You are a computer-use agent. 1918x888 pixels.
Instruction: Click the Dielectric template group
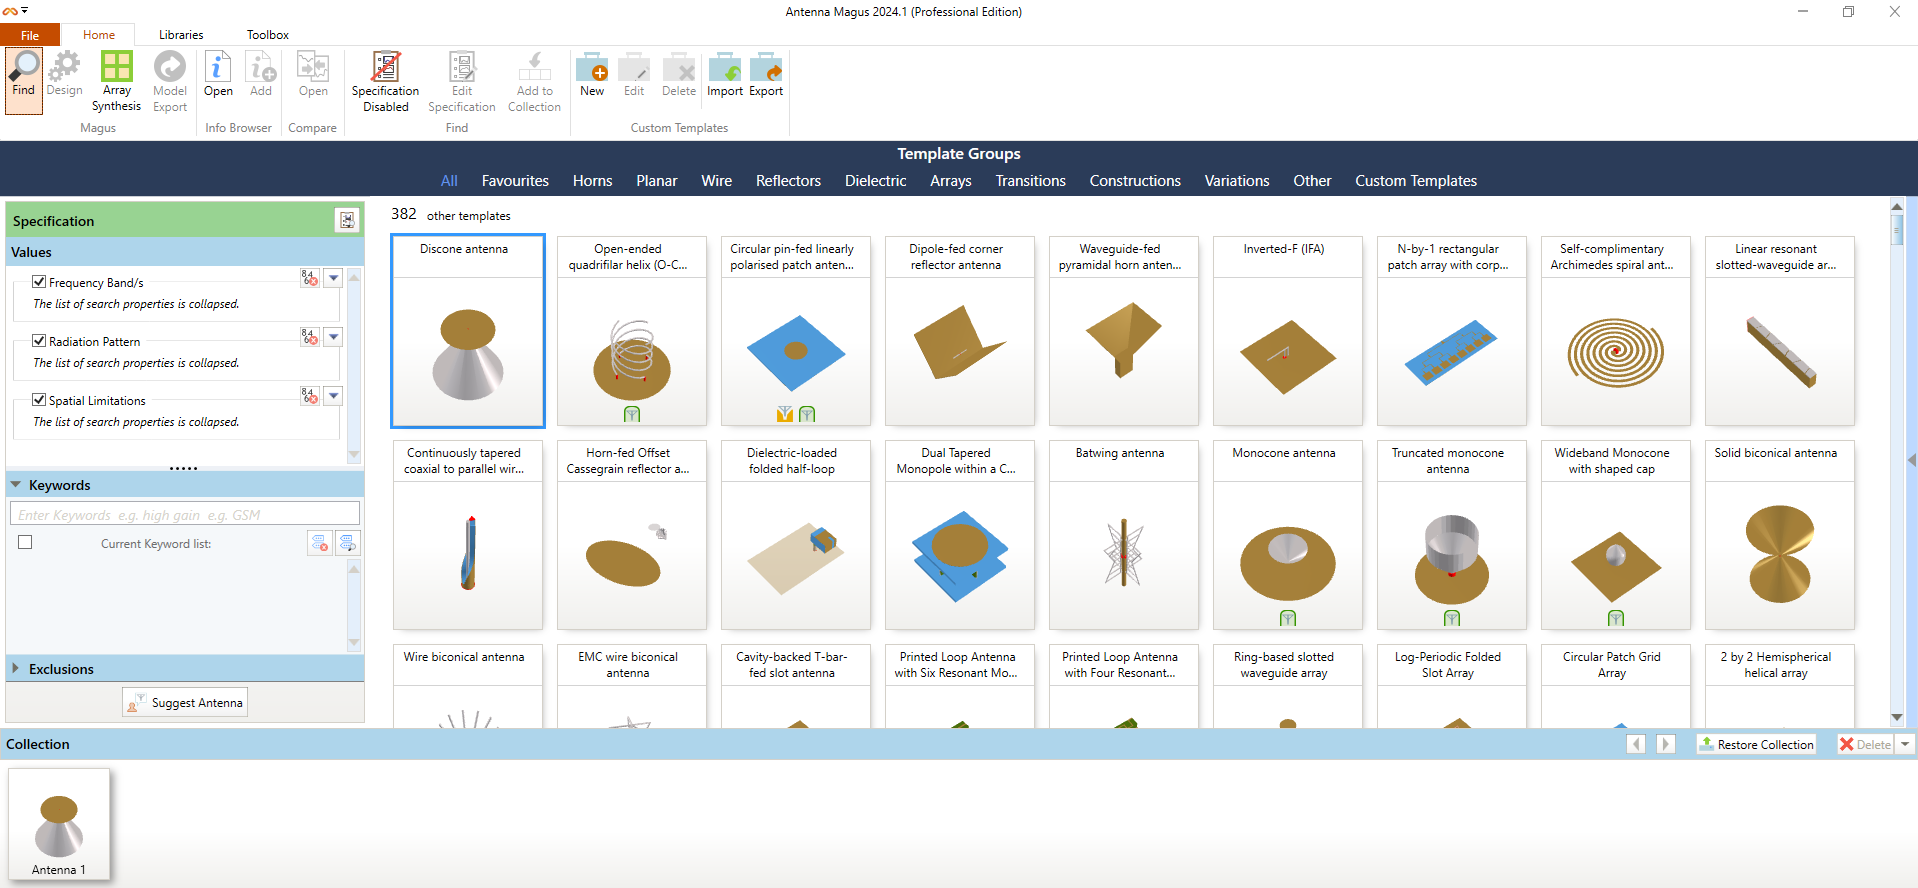[875, 181]
